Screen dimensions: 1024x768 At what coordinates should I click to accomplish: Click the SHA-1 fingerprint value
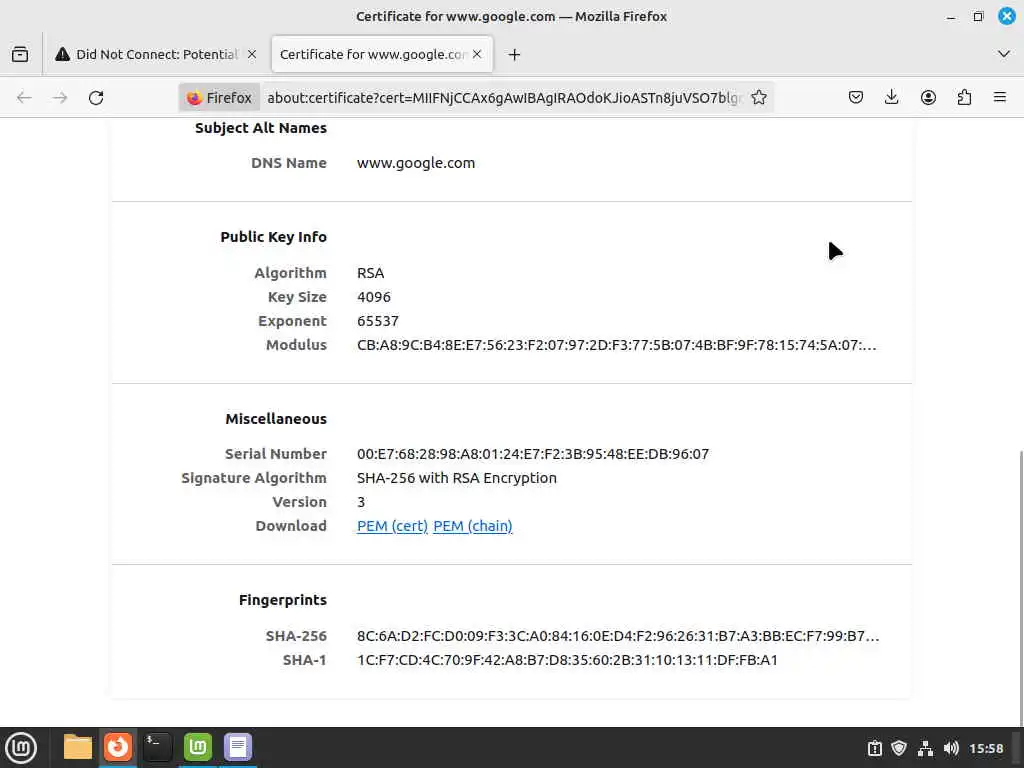tap(567, 660)
